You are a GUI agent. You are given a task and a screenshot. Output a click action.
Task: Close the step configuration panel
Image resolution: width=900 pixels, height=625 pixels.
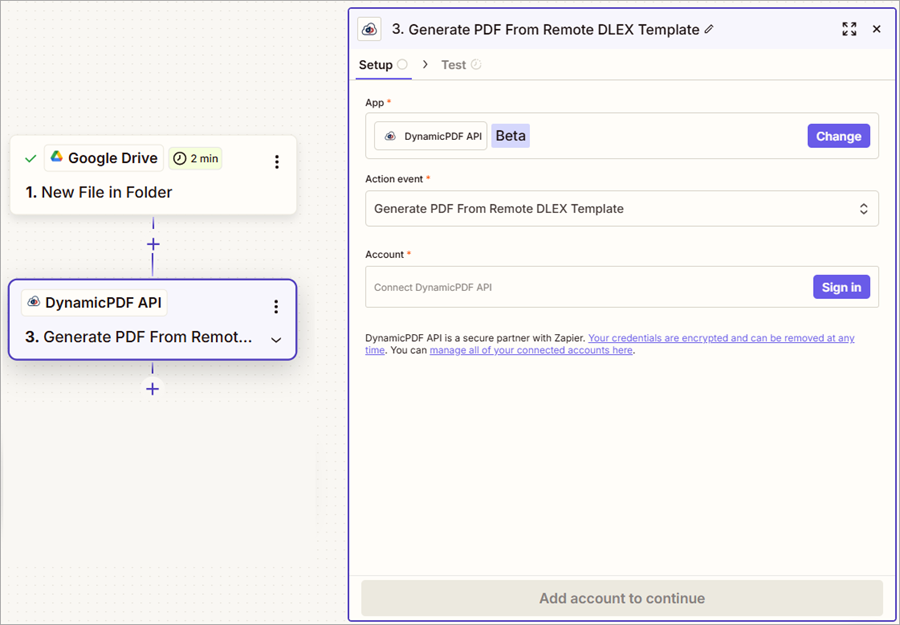pyautogui.click(x=877, y=29)
